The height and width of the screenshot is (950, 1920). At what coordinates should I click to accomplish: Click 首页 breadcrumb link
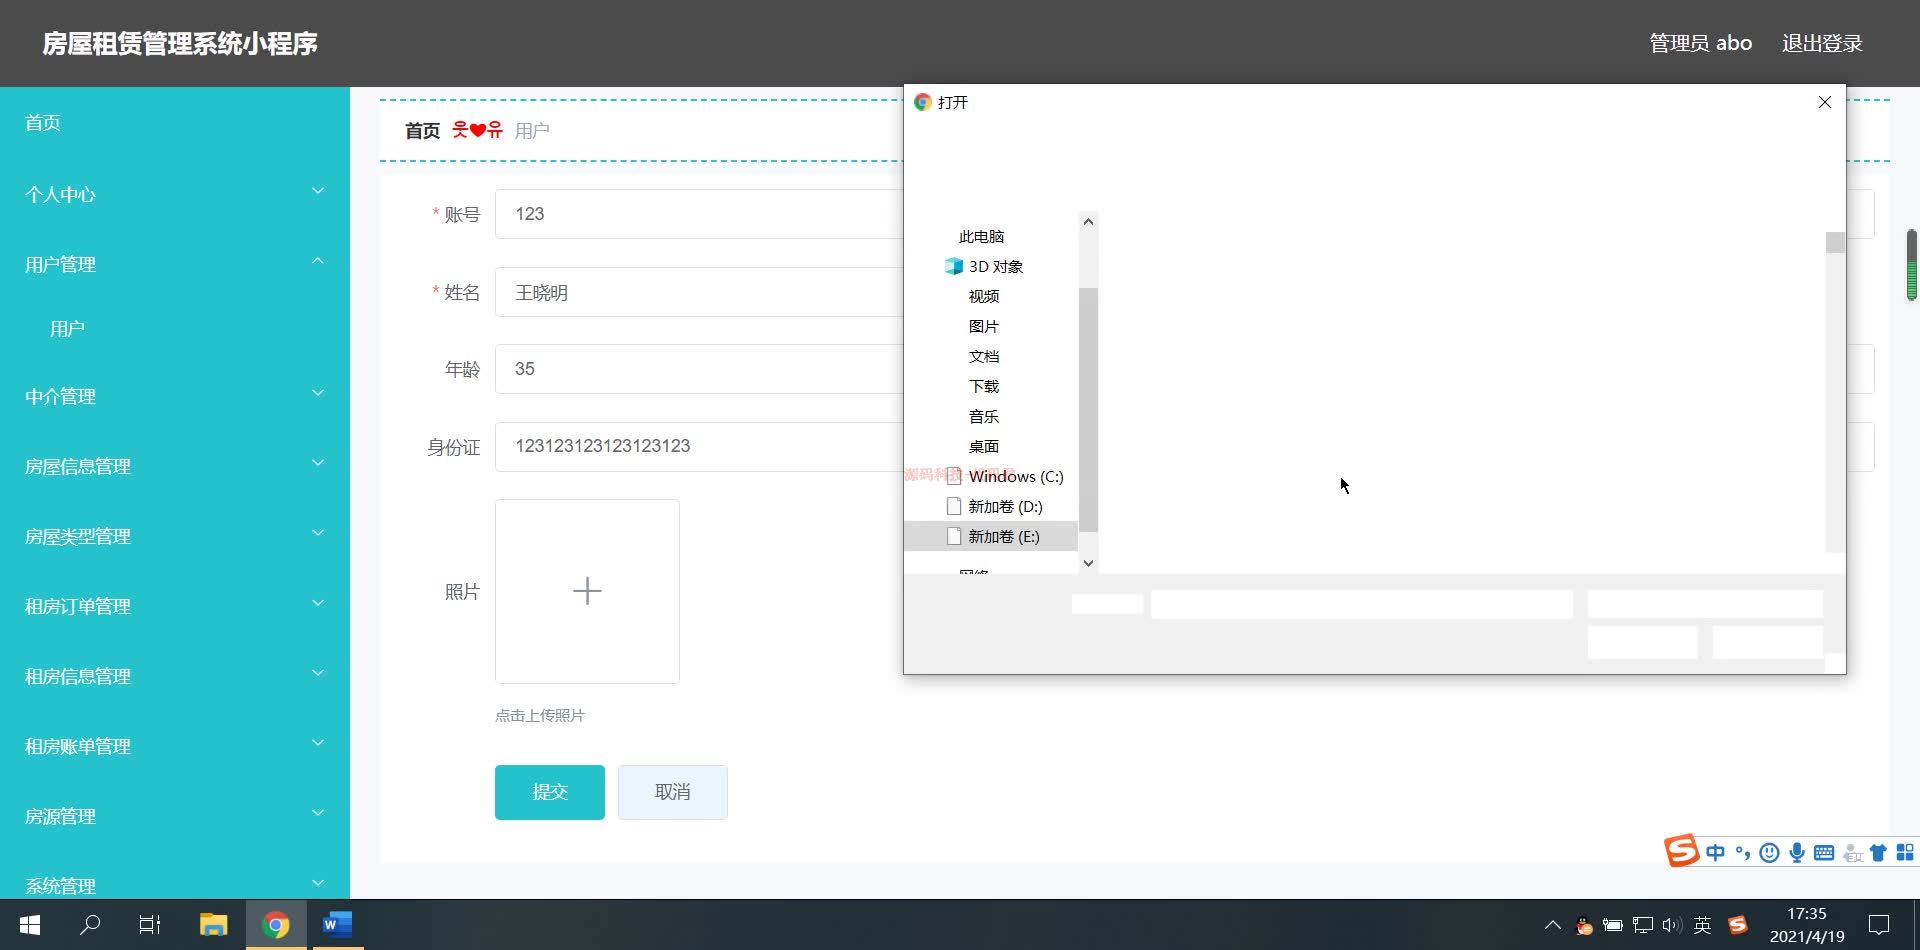point(422,130)
